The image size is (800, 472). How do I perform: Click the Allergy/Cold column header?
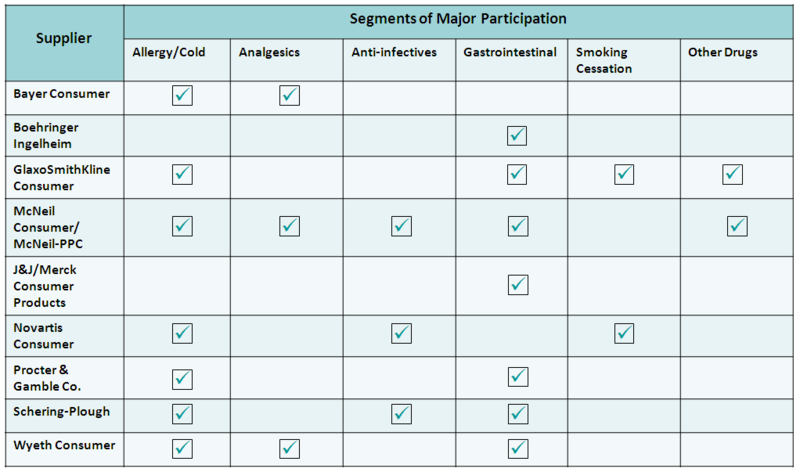click(169, 53)
